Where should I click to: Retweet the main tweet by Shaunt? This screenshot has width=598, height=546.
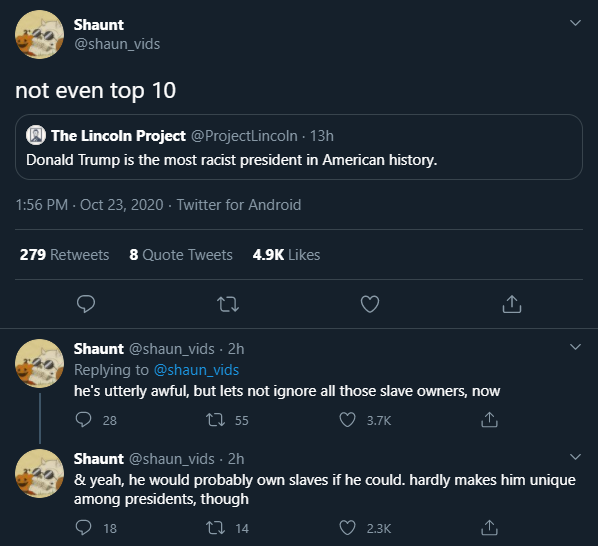coord(228,304)
